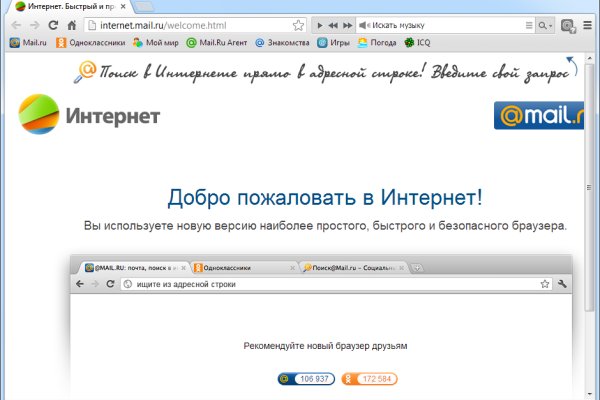Open Знакомства bookmark

click(x=283, y=43)
